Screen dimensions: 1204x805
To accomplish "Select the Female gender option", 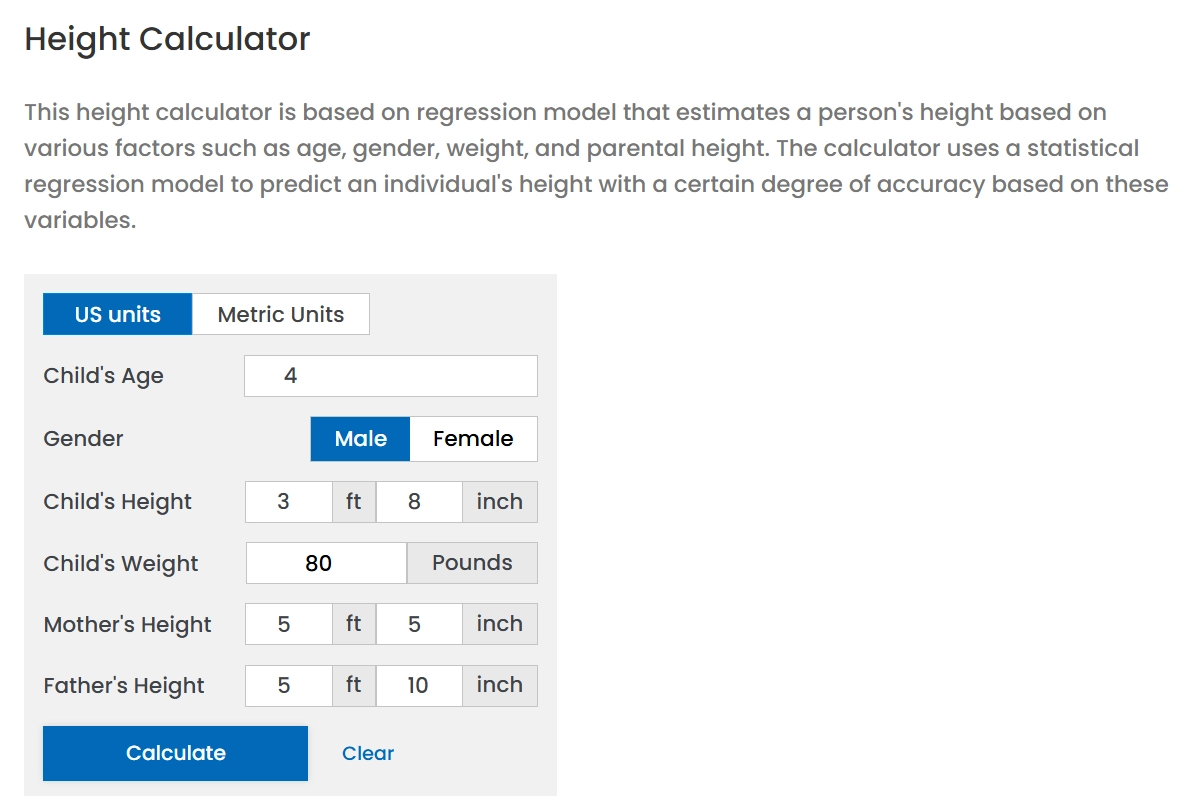I will pos(473,439).
